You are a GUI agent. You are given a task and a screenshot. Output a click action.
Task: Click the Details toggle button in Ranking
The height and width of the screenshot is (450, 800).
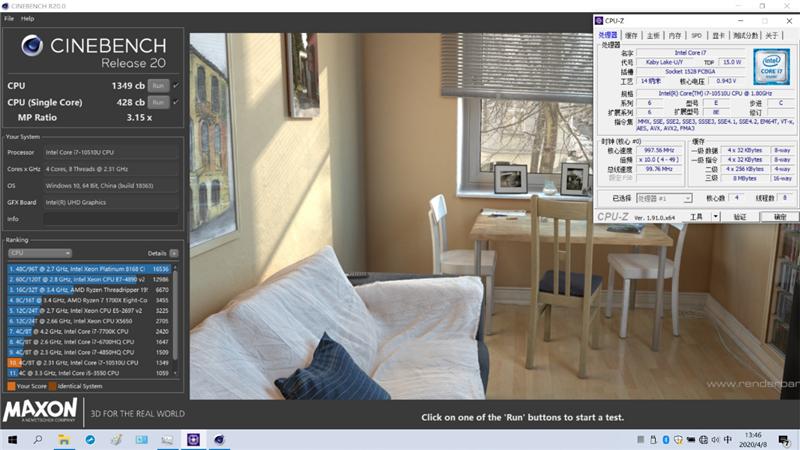pos(174,253)
